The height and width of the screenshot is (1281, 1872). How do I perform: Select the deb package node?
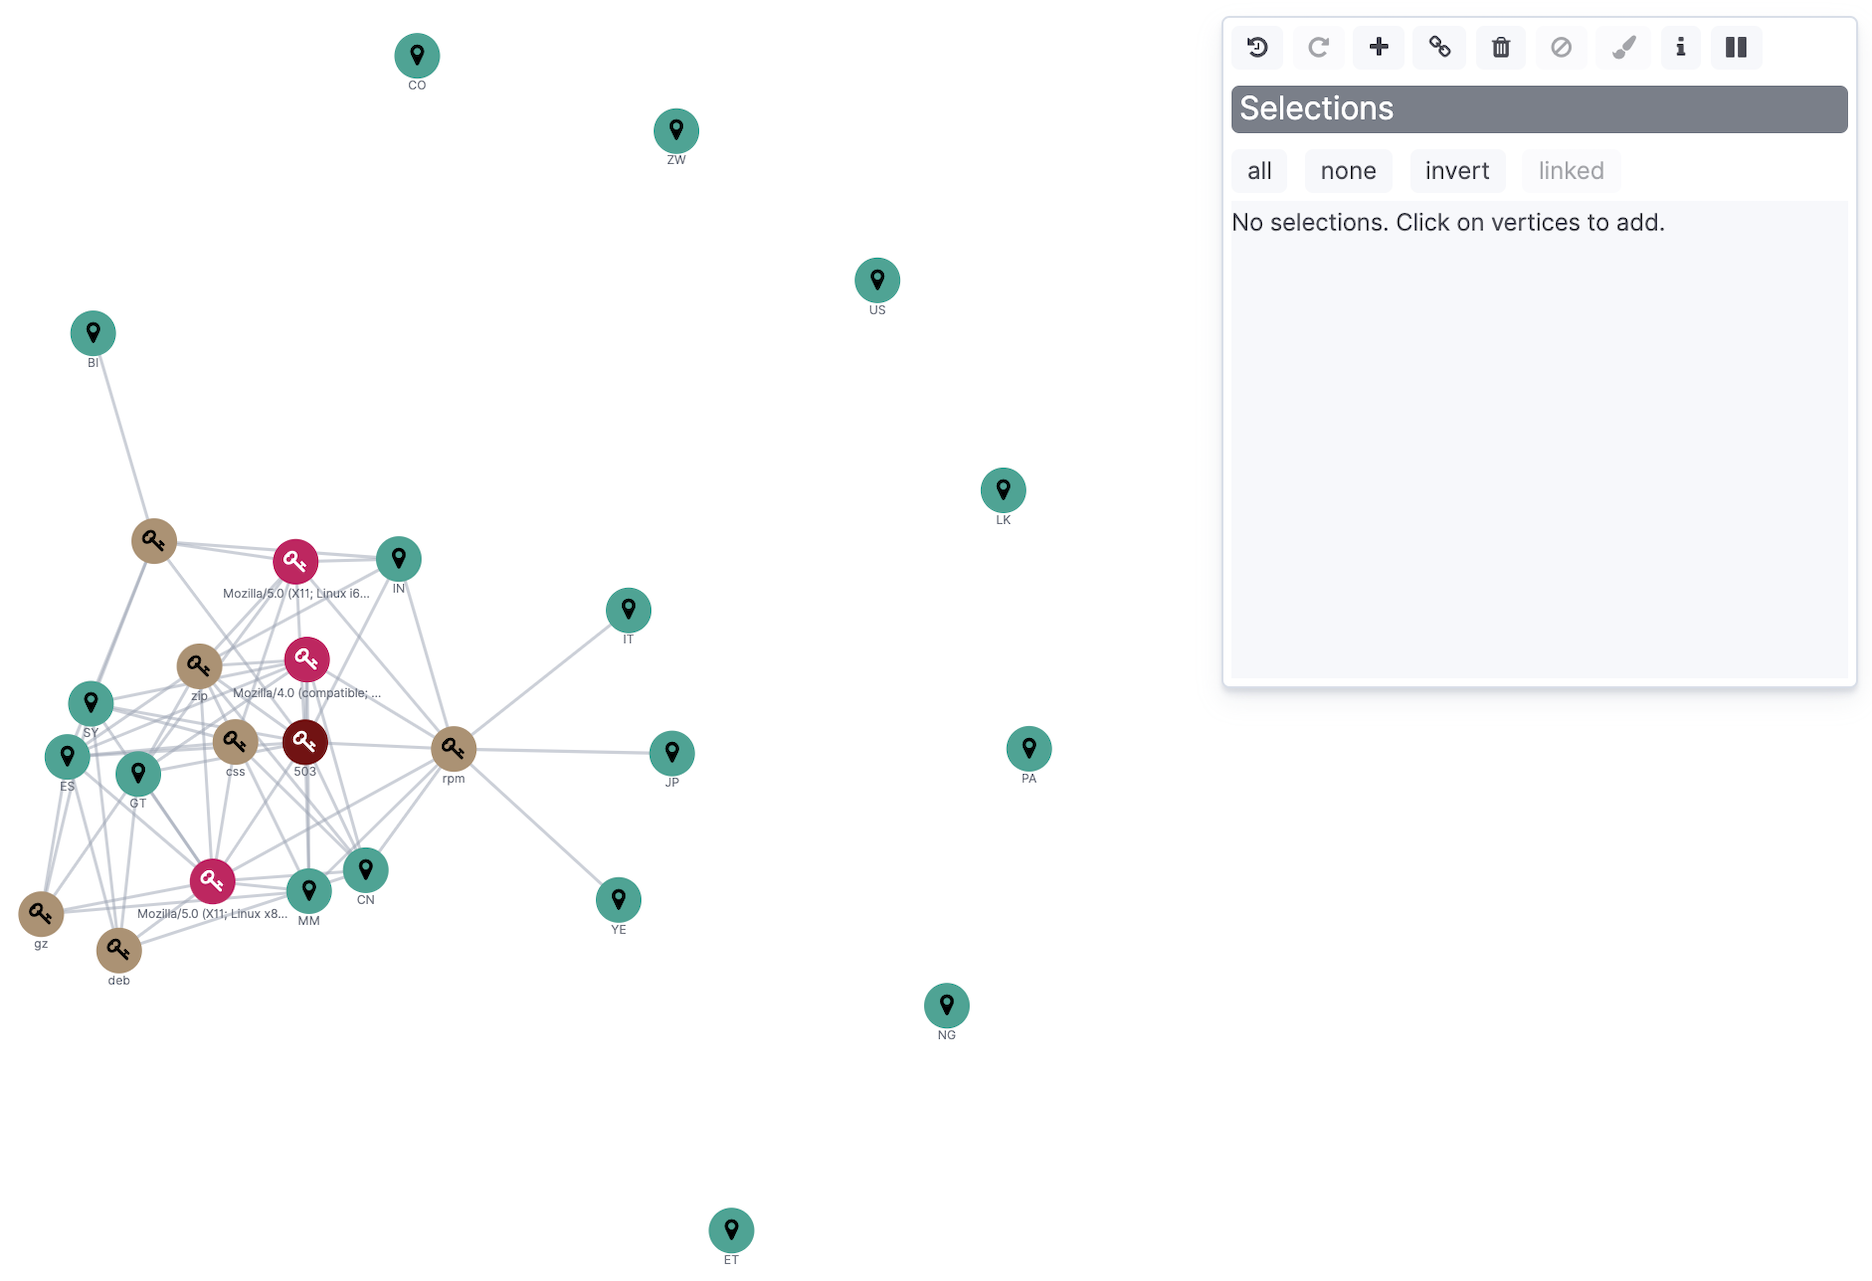[119, 951]
